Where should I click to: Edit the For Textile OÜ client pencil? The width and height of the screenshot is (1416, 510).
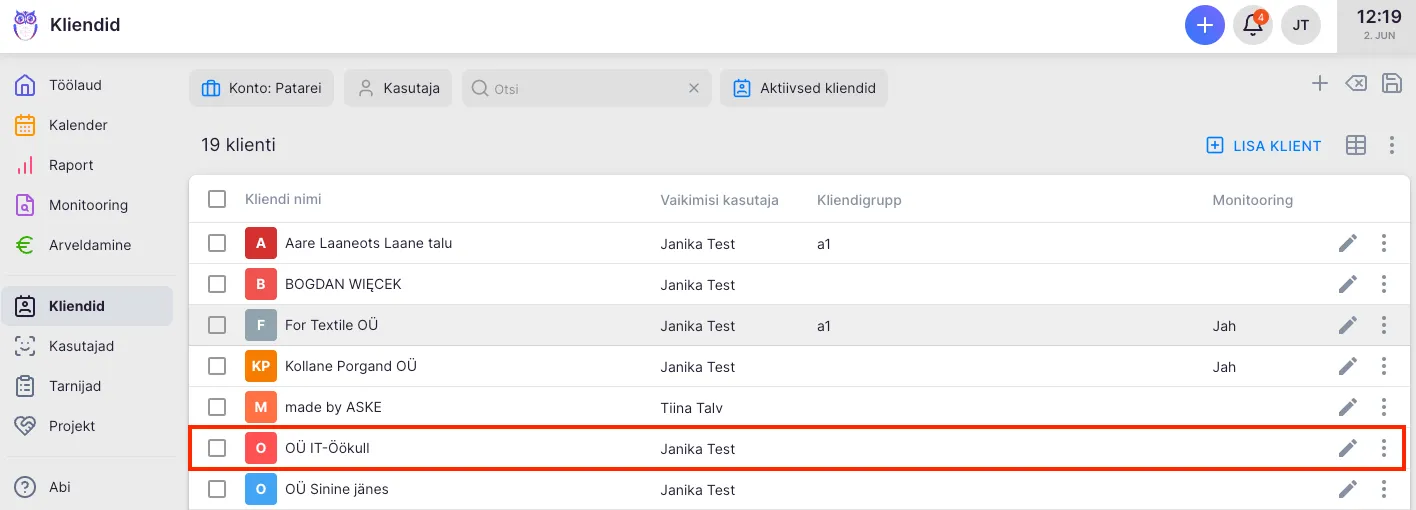[1347, 325]
